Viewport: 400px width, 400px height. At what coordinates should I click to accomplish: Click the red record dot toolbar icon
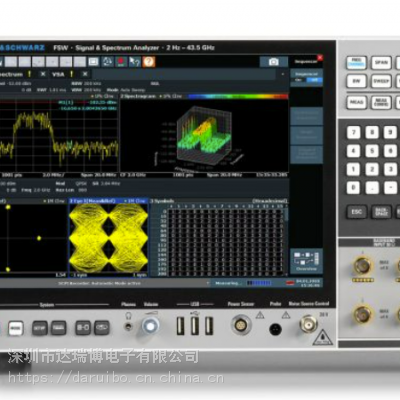[x=121, y=62]
